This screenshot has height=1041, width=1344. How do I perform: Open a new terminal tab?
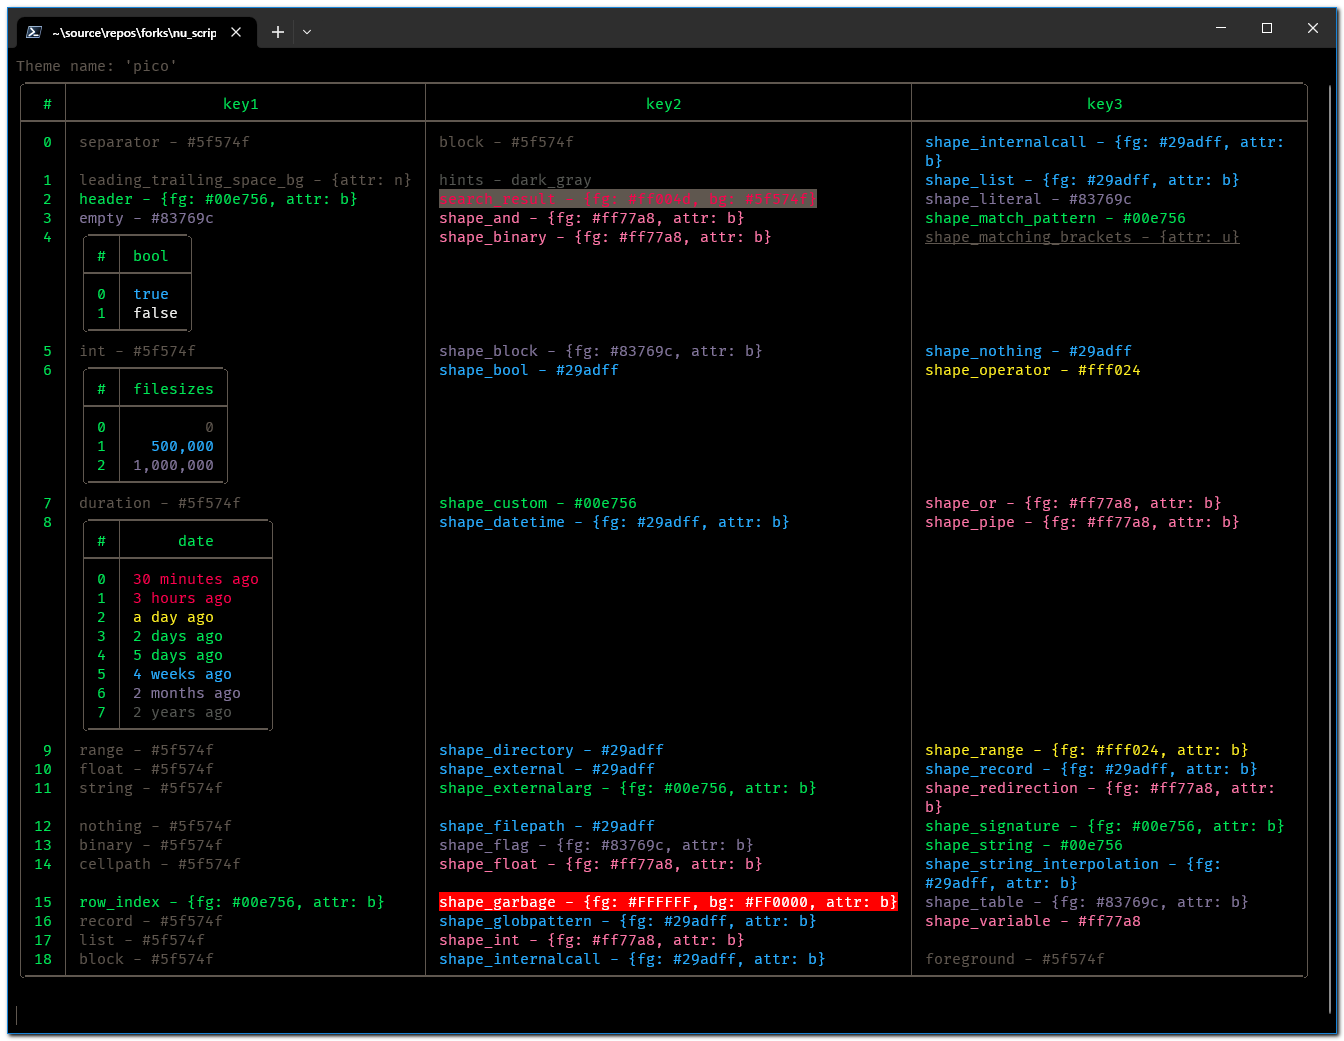click(278, 32)
